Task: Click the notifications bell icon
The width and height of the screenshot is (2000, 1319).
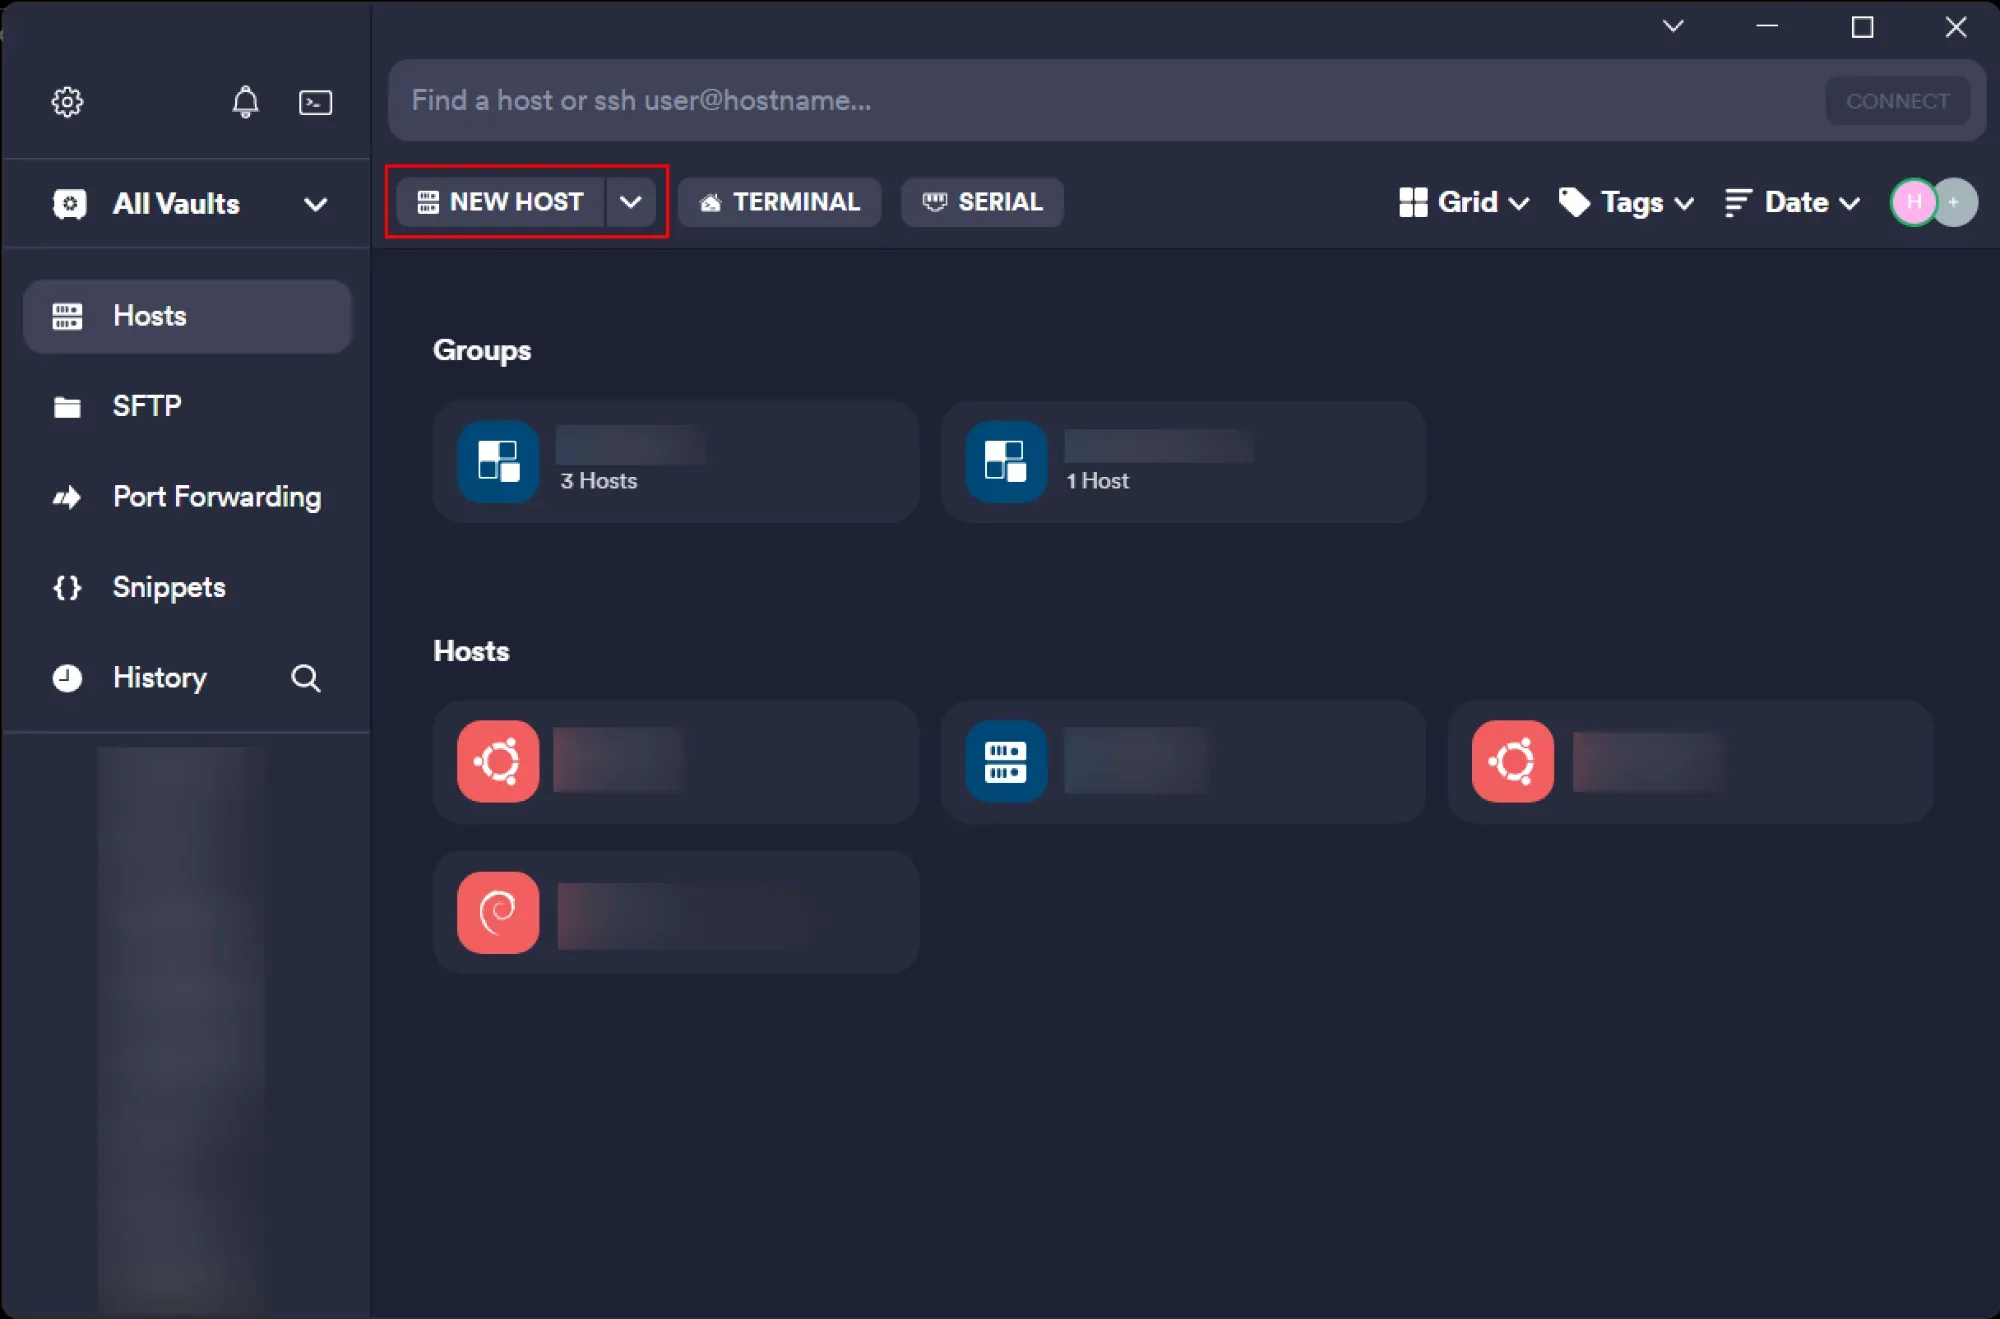Action: [x=245, y=101]
